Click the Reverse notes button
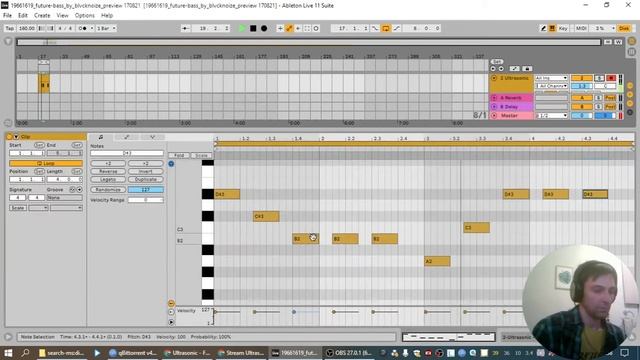This screenshot has width=640, height=360. tap(108, 171)
